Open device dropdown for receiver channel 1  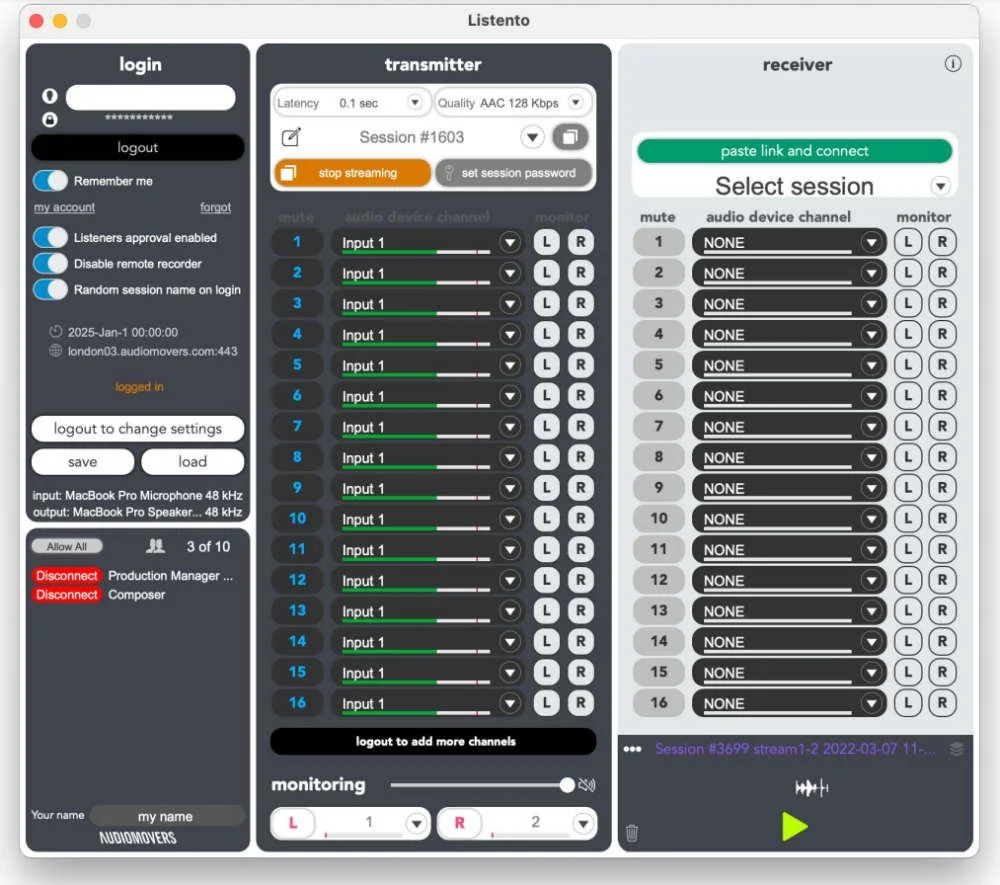(871, 242)
